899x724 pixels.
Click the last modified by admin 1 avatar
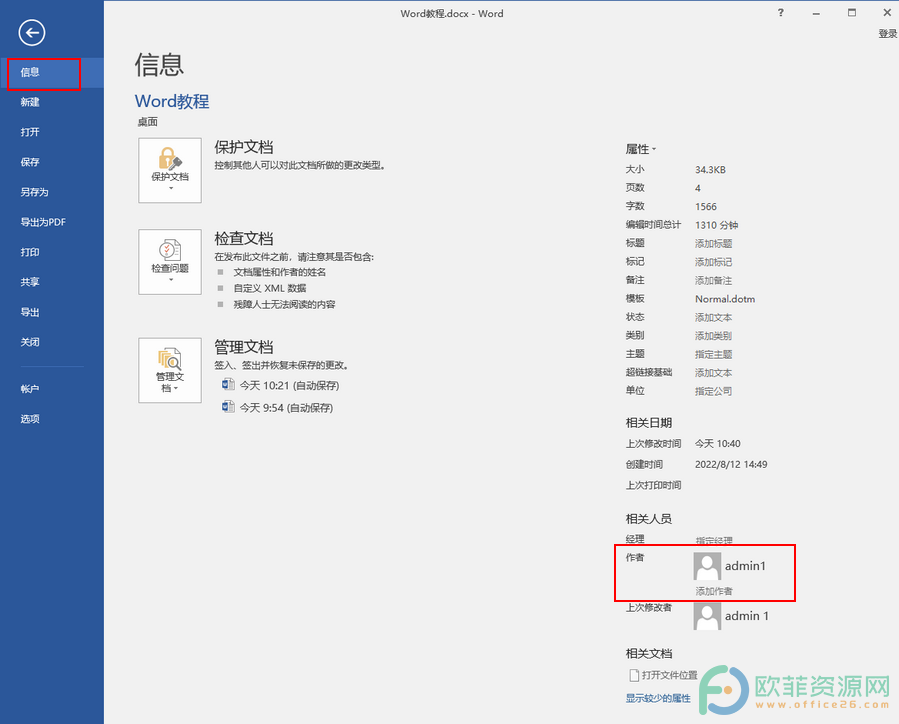707,616
